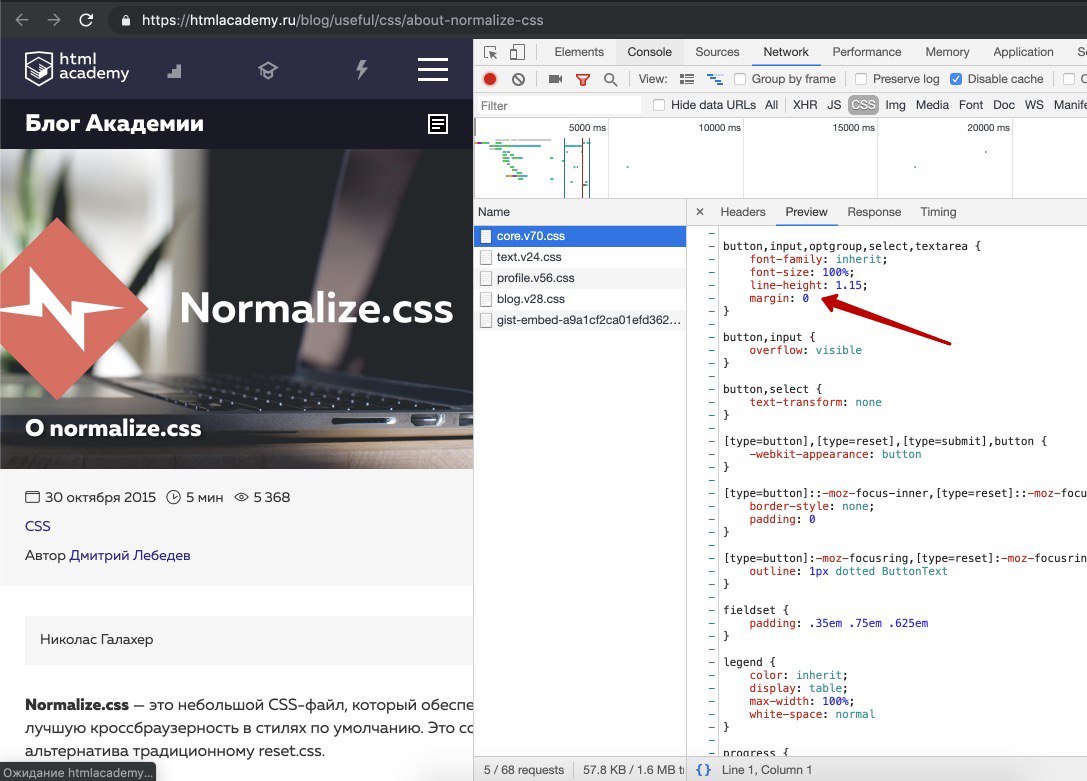Screen dimensions: 1087x781
Task: Click the browser address bar URL
Action: [342, 20]
